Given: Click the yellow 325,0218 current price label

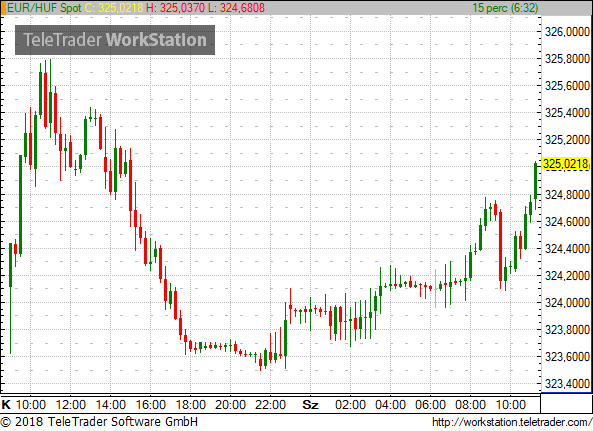Looking at the screenshot, I should click(x=566, y=164).
